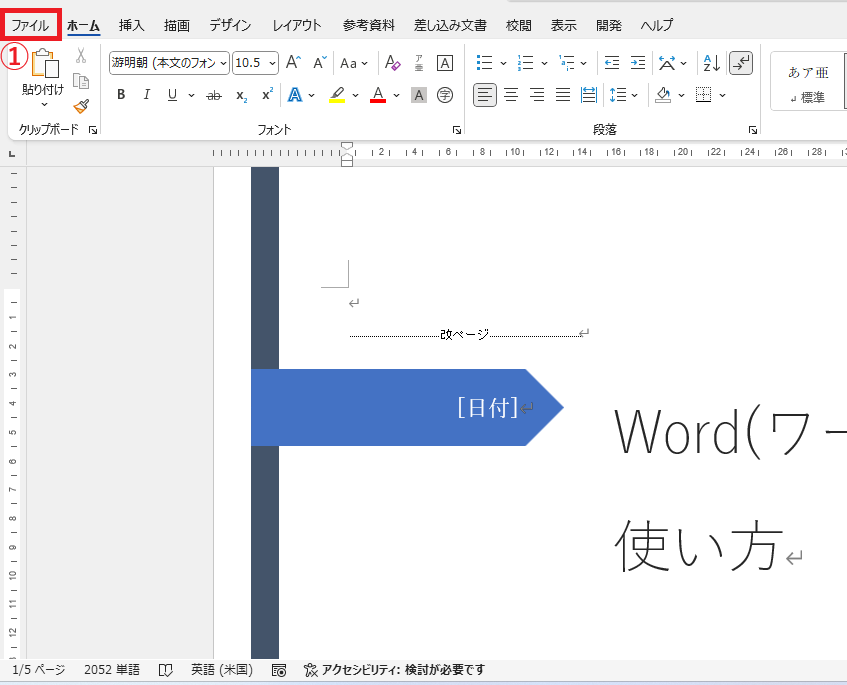Screen dimensions: 847x685
Task: Toggle bold formatting
Action: click(121, 95)
